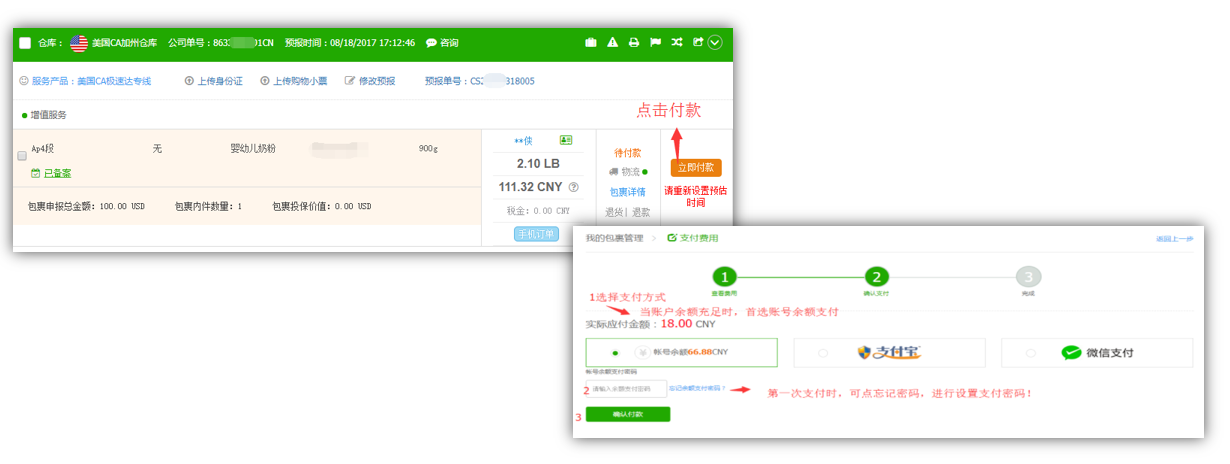Open 包裹详情 link
Screen dimensions: 1230x464
coord(628,192)
